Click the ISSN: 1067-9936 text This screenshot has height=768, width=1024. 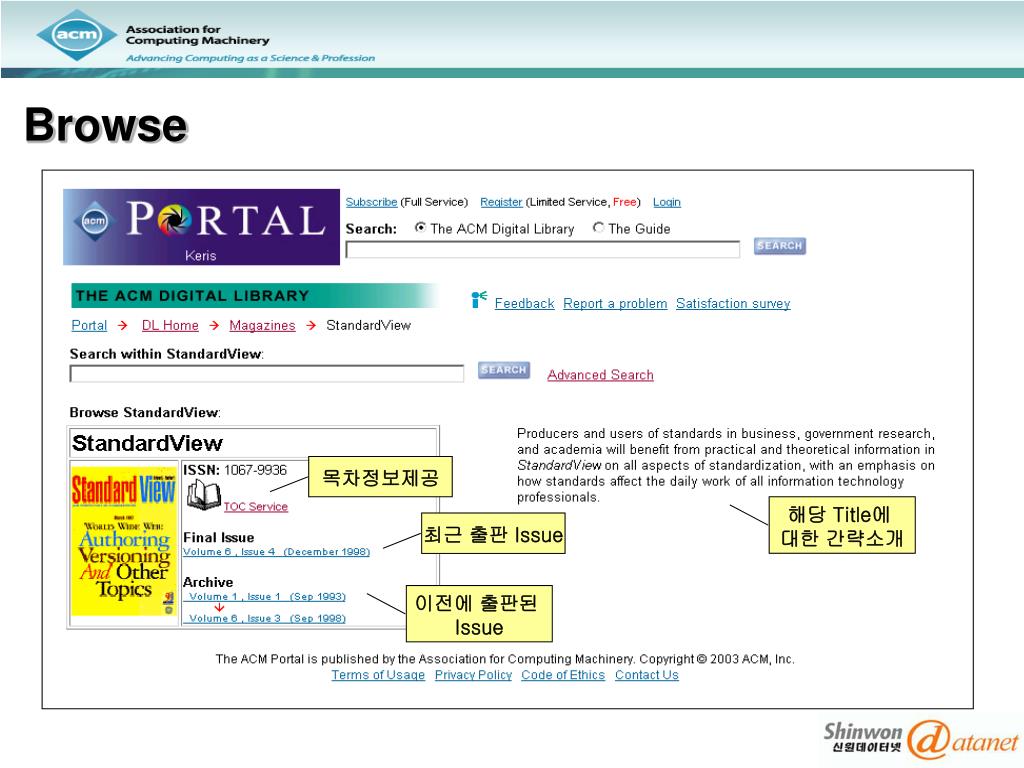click(x=234, y=470)
